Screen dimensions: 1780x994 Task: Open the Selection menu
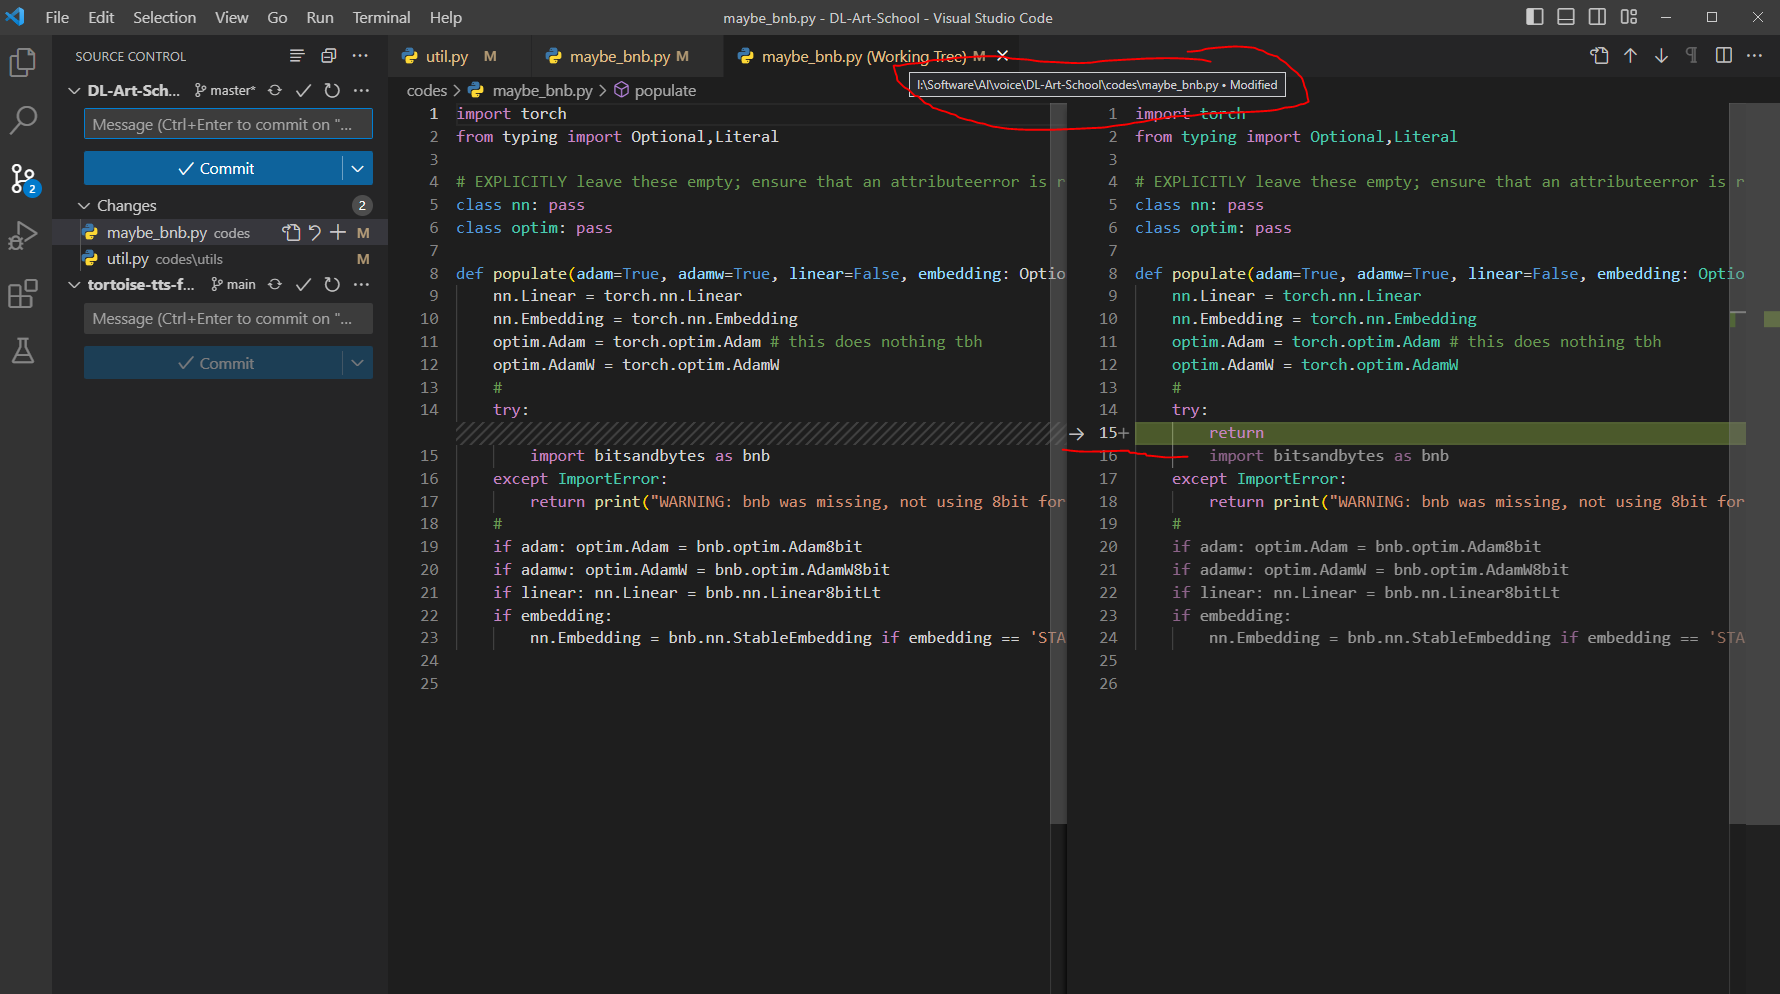click(x=164, y=17)
